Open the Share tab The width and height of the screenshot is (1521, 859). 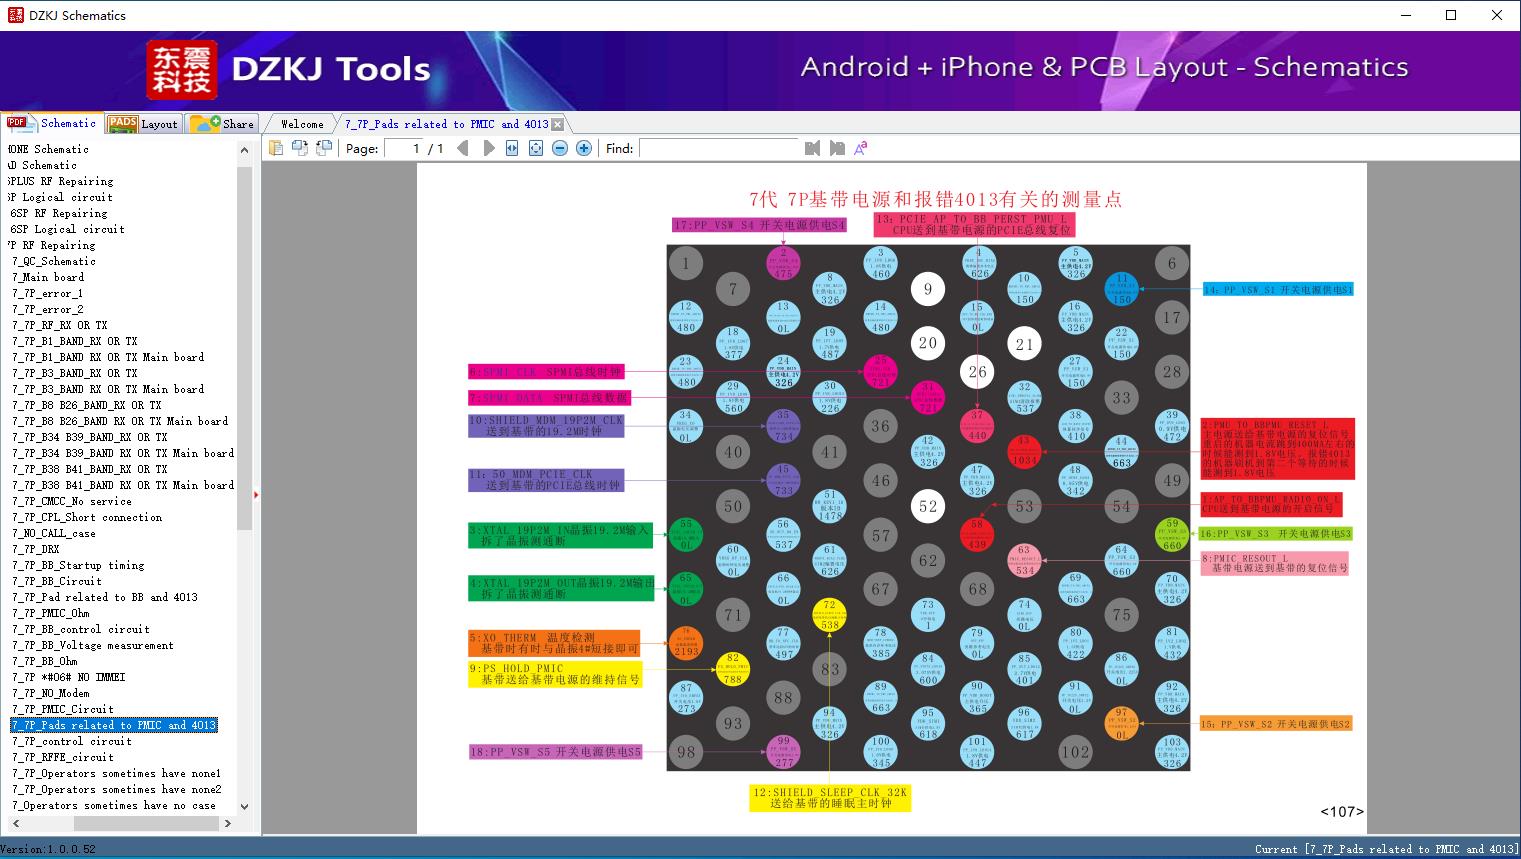[x=222, y=123]
